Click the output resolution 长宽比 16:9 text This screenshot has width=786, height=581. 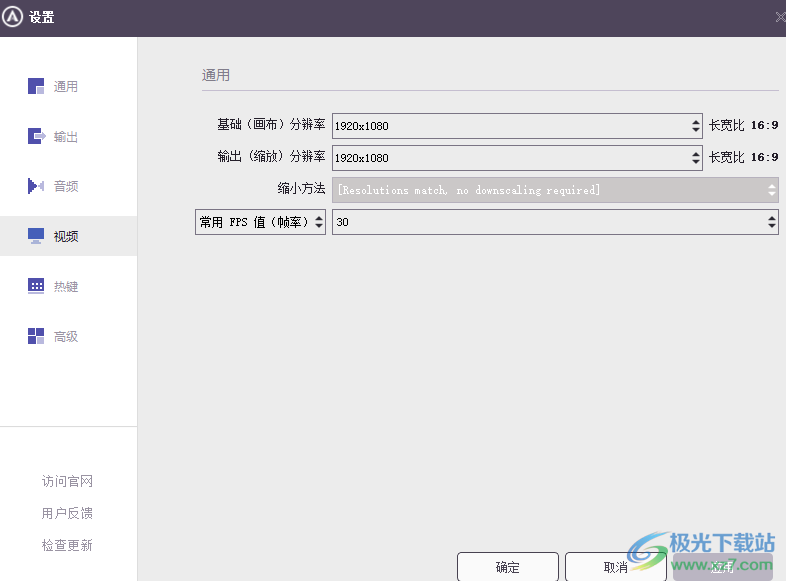click(744, 157)
